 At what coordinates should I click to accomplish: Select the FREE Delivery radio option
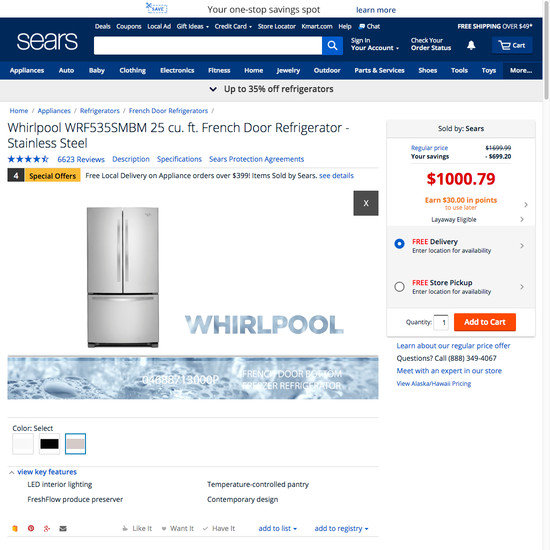click(x=399, y=243)
